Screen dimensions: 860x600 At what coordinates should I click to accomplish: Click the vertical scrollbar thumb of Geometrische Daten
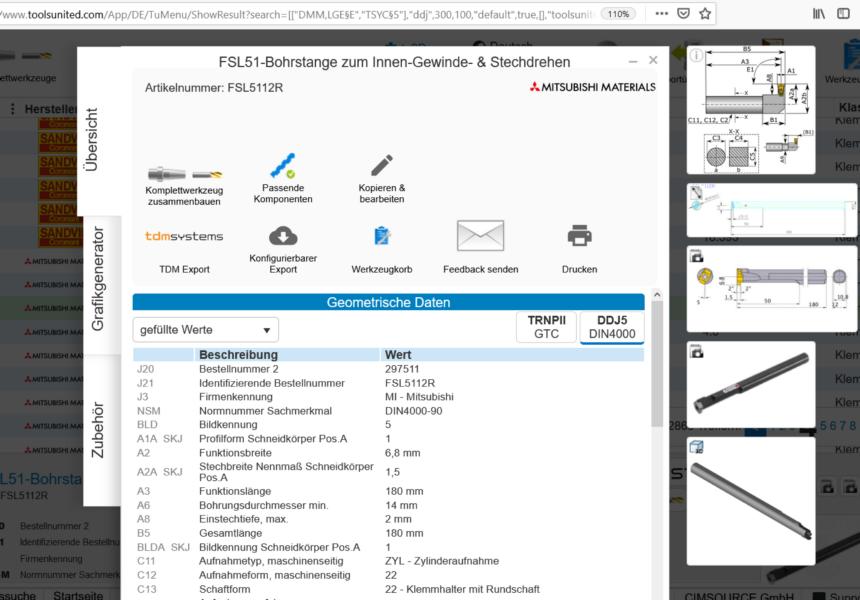point(657,364)
